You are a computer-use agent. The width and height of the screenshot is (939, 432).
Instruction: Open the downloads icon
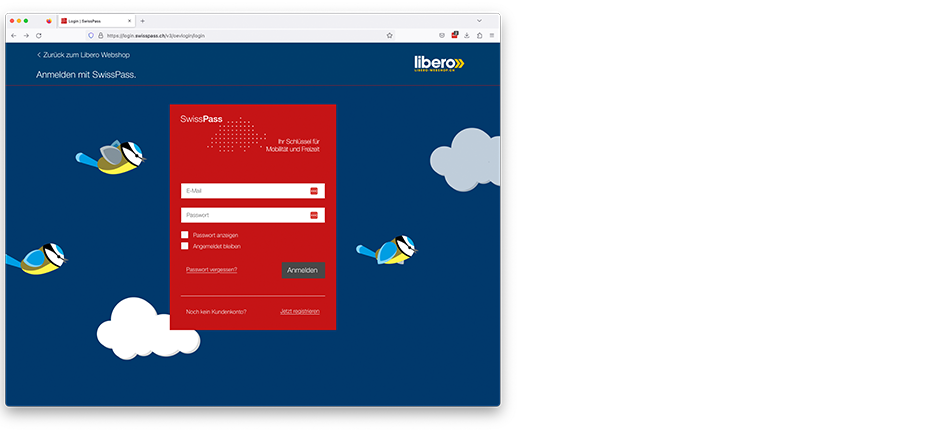[467, 36]
